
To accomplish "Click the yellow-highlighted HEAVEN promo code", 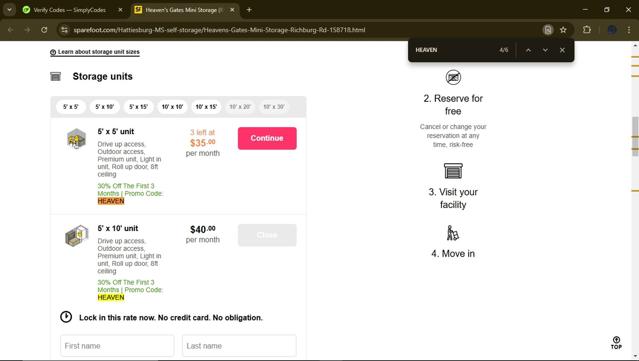I will pyautogui.click(x=111, y=297).
